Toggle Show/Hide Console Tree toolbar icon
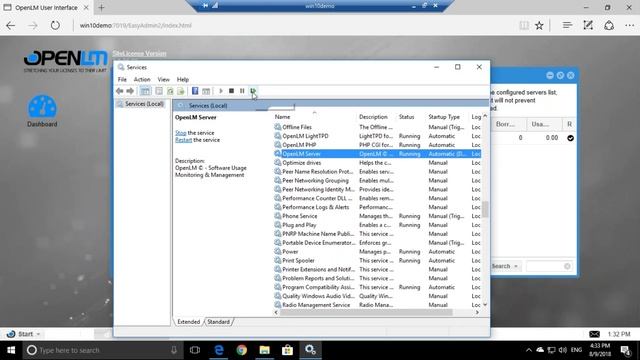Image resolution: width=640 pixels, height=360 pixels. coord(145,91)
